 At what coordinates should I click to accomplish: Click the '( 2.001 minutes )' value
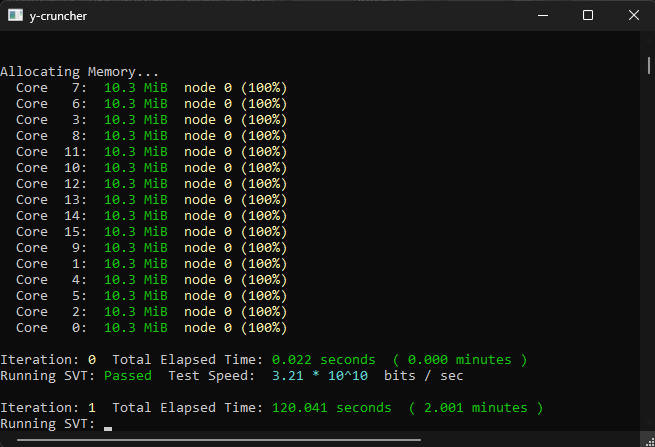pyautogui.click(x=476, y=408)
